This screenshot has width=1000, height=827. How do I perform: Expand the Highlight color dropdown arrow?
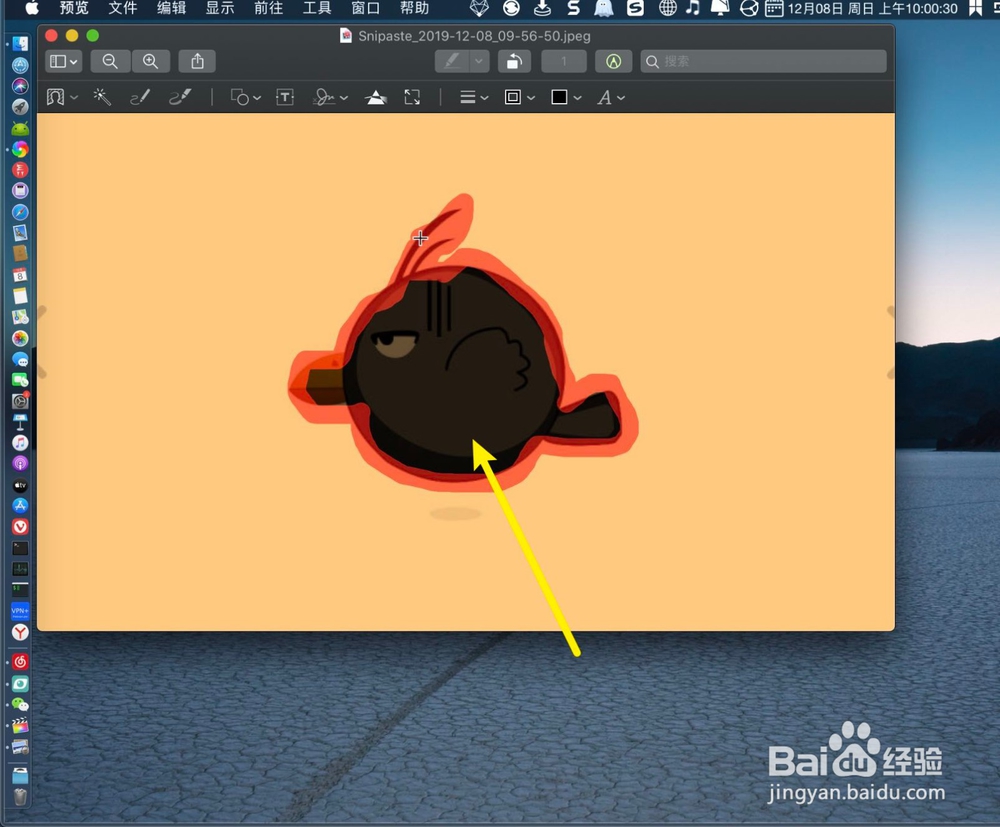tap(479, 61)
